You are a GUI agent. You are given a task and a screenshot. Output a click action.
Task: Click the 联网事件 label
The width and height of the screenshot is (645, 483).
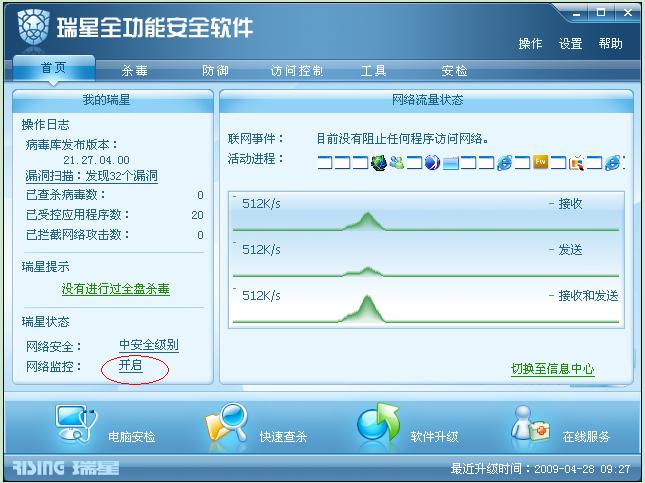tap(255, 139)
